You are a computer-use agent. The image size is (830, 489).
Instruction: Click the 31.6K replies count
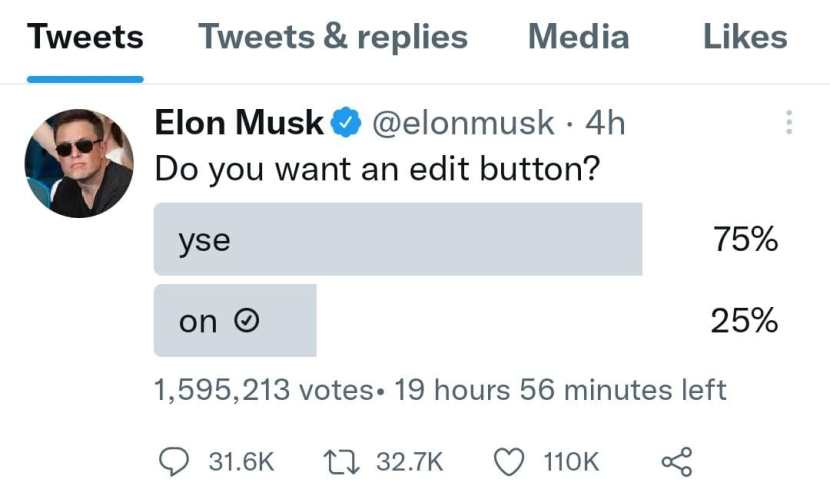click(x=241, y=461)
